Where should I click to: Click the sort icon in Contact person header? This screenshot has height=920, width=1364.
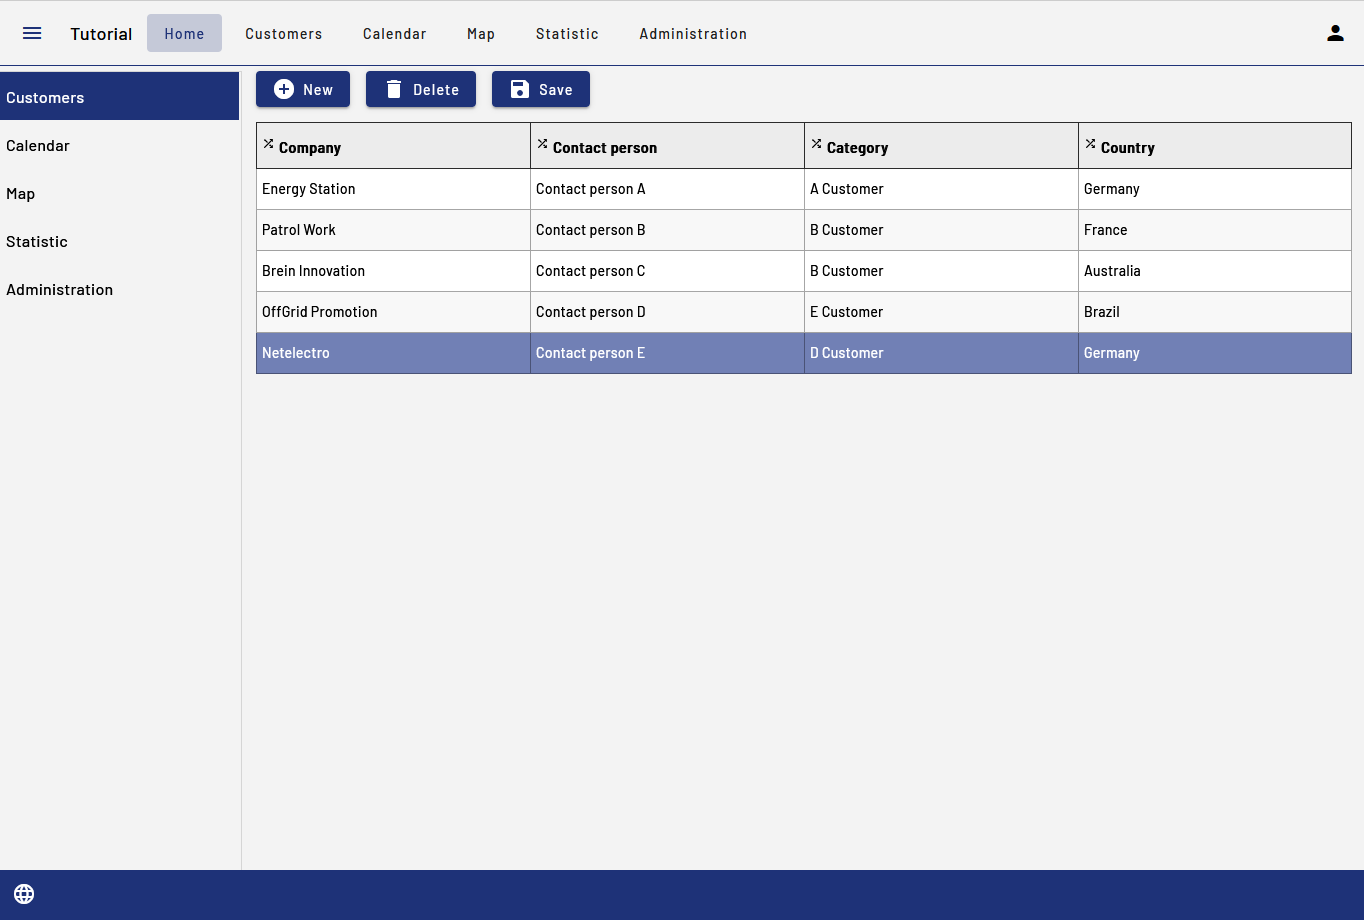tap(542, 144)
